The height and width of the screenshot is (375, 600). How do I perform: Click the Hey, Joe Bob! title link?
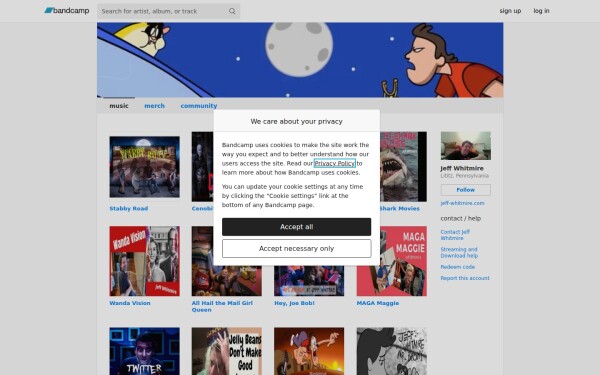[x=294, y=303]
